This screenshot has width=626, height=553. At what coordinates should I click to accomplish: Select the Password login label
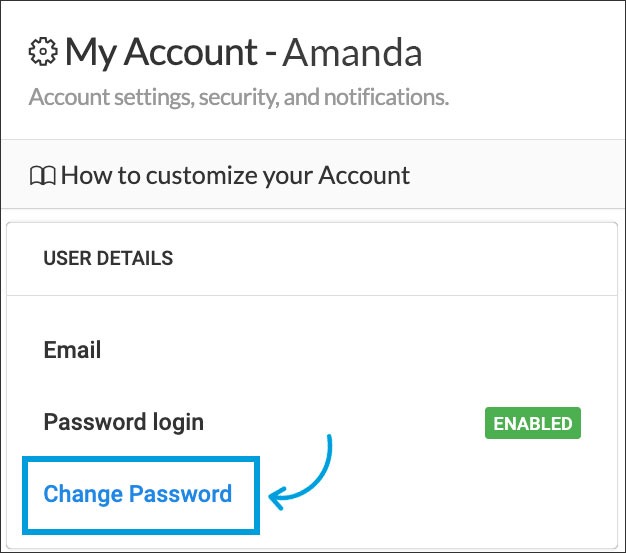pyautogui.click(x=124, y=422)
